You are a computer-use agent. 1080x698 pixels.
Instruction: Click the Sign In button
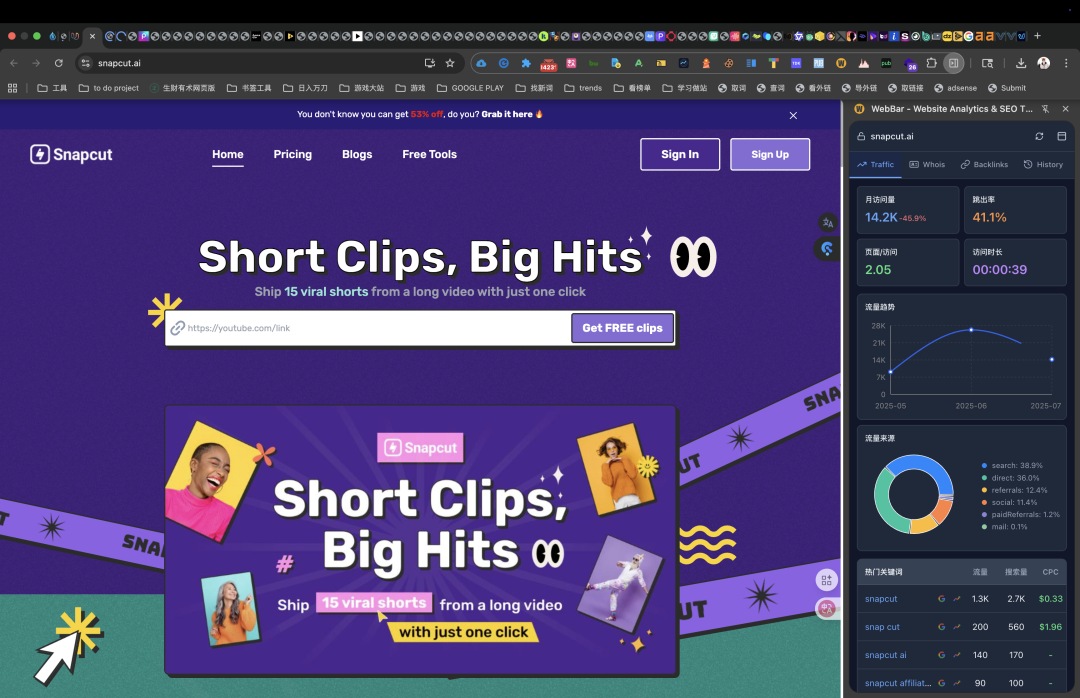click(x=680, y=154)
